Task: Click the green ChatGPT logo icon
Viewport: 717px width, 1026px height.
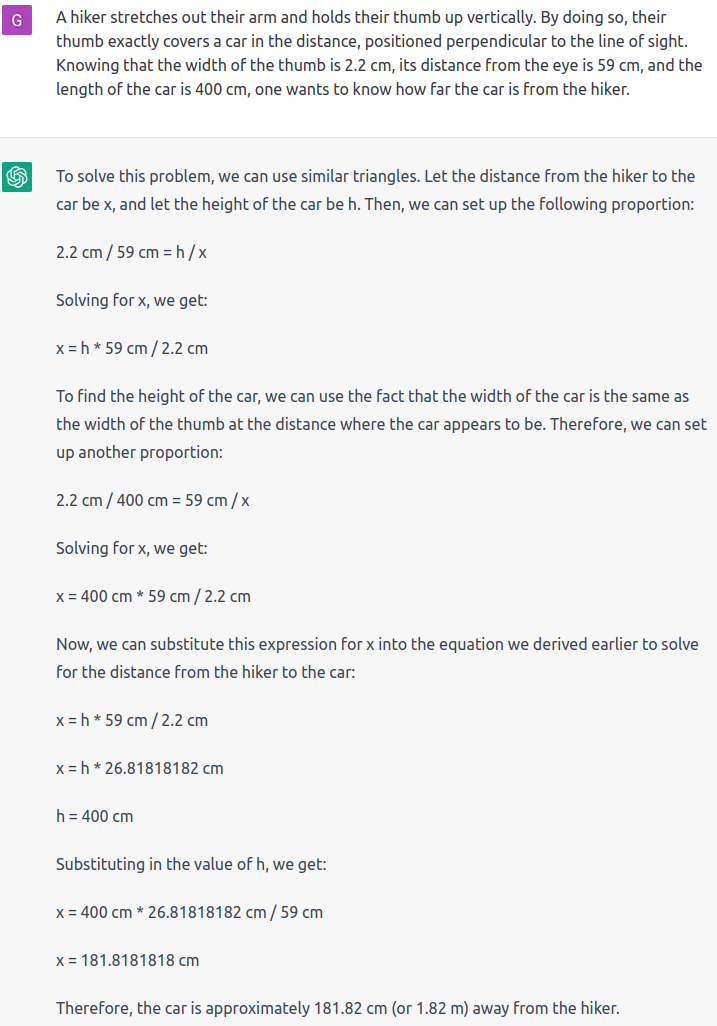Action: pyautogui.click(x=17, y=177)
